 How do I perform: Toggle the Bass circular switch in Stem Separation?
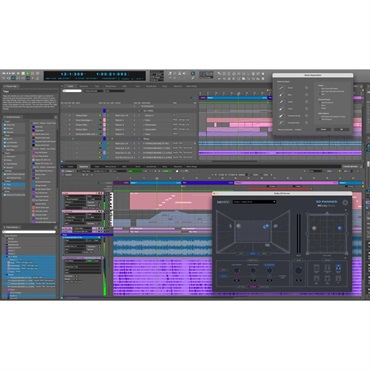[x=306, y=95]
